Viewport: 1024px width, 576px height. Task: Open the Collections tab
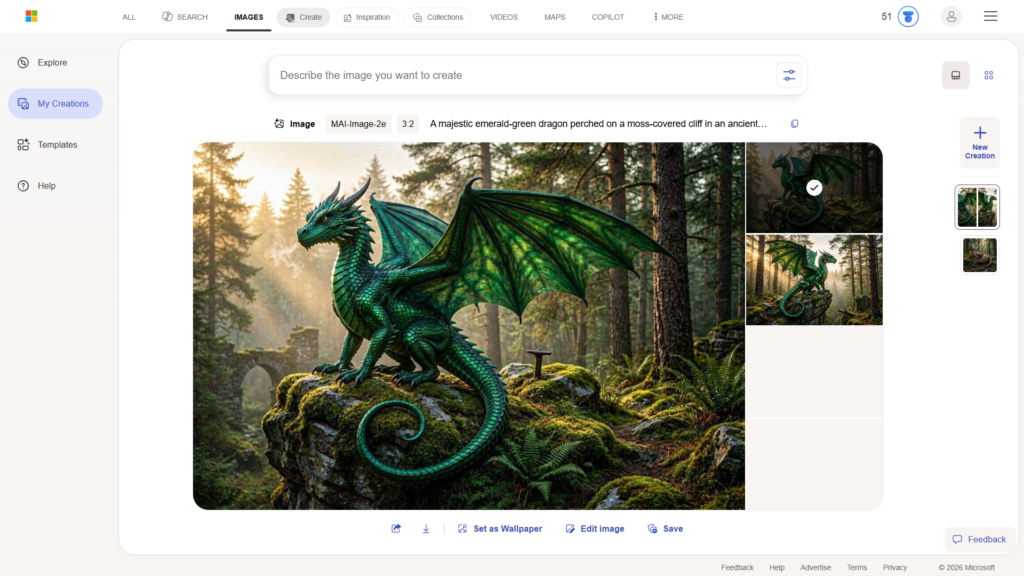438,17
